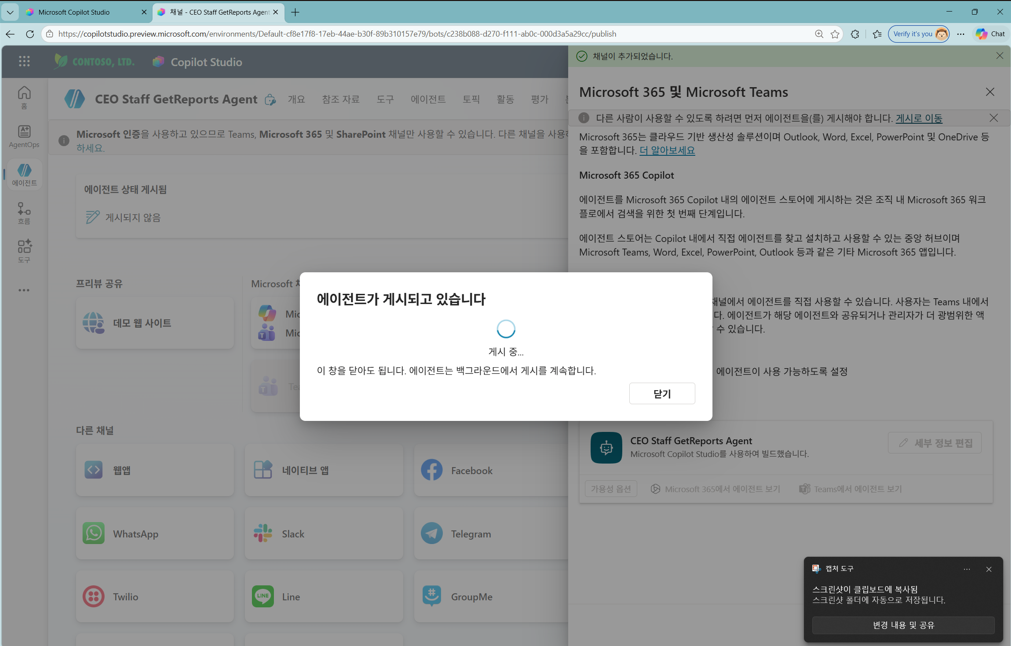This screenshot has width=1011, height=646.
Task: Select the 에이전트 sidebar icon
Action: 24,174
